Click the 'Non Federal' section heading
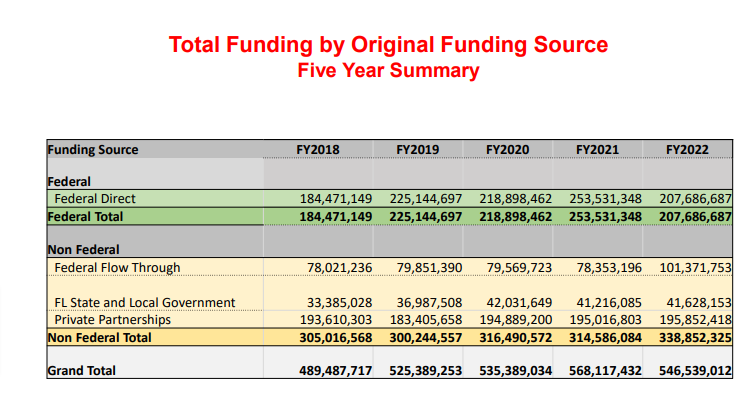The height and width of the screenshot is (394, 749). click(x=84, y=249)
